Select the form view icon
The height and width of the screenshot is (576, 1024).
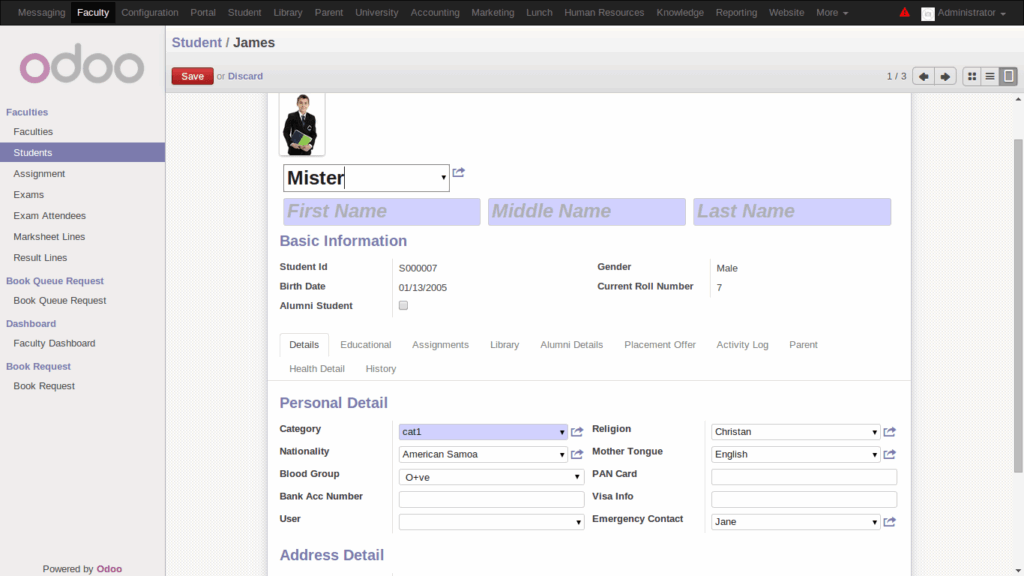tap(1008, 76)
